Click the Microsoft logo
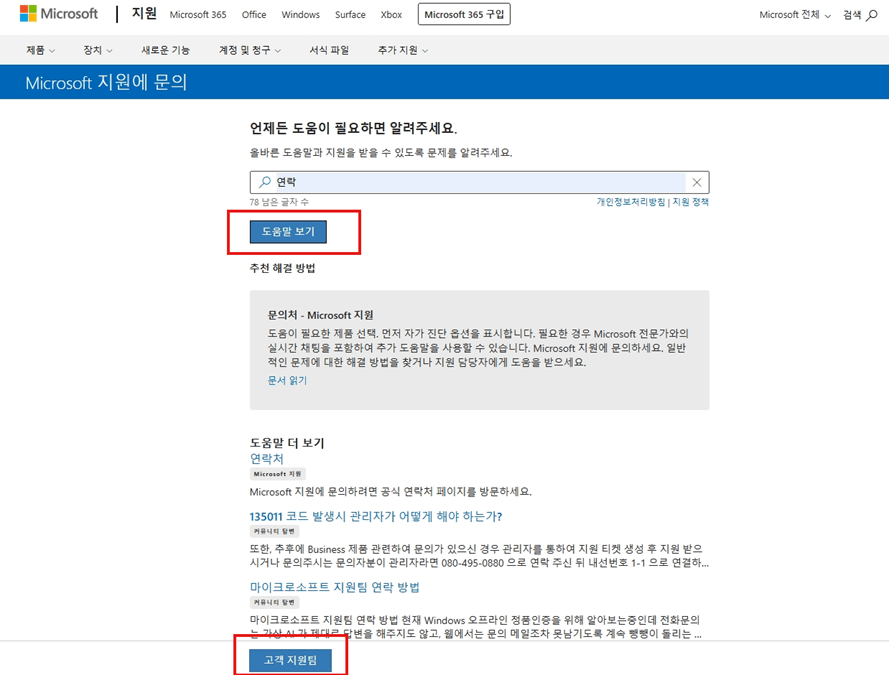Image resolution: width=889 pixels, height=675 pixels. click(58, 14)
